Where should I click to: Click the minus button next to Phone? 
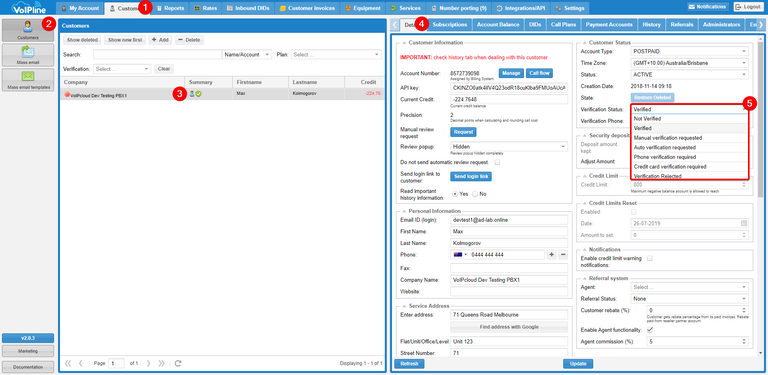coord(563,255)
